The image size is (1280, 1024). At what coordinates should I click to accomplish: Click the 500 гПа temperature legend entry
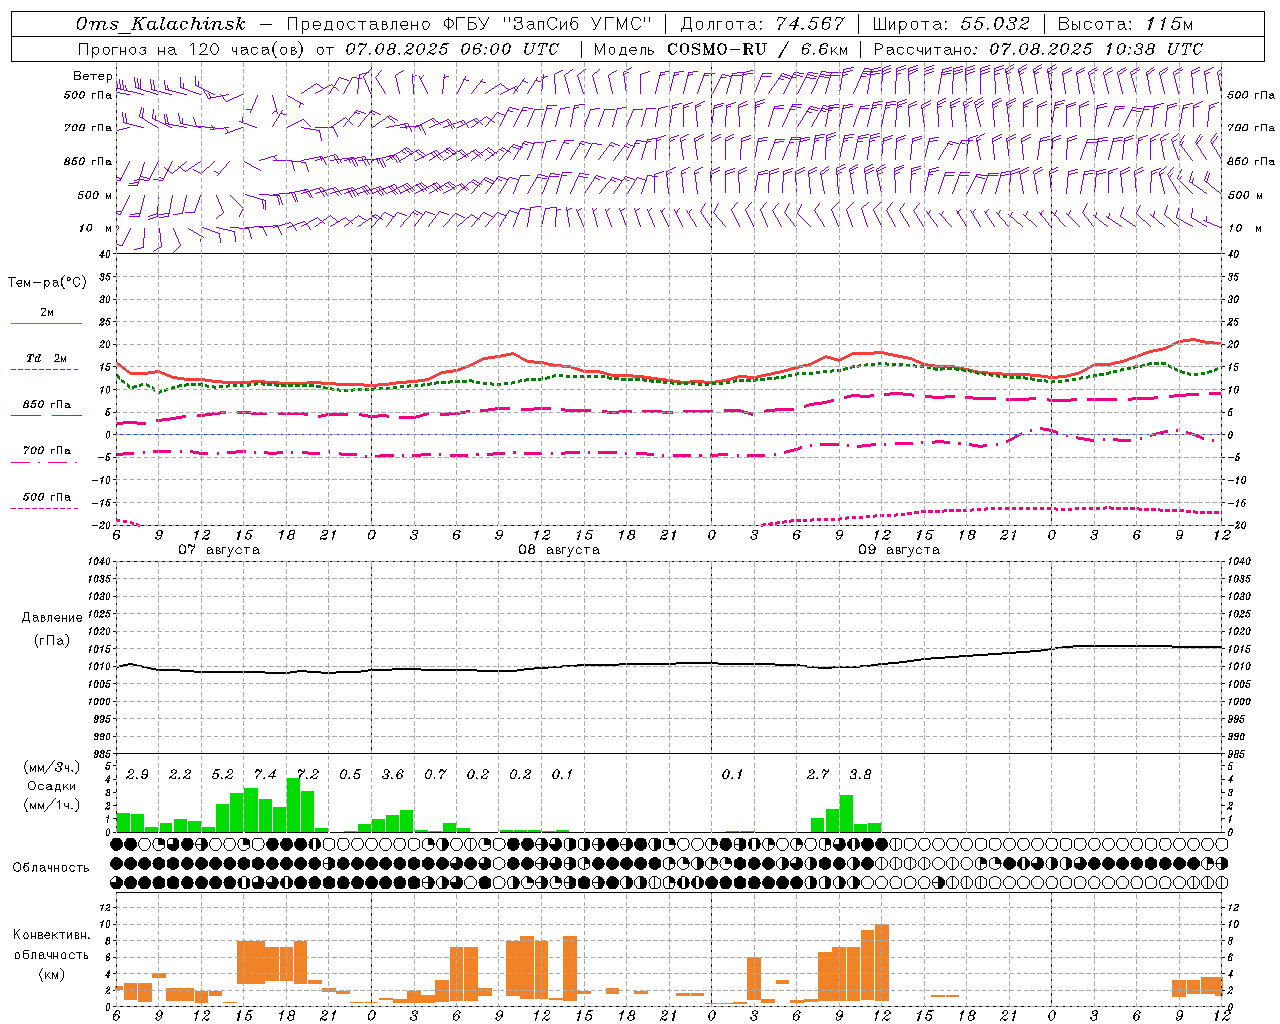coord(46,497)
